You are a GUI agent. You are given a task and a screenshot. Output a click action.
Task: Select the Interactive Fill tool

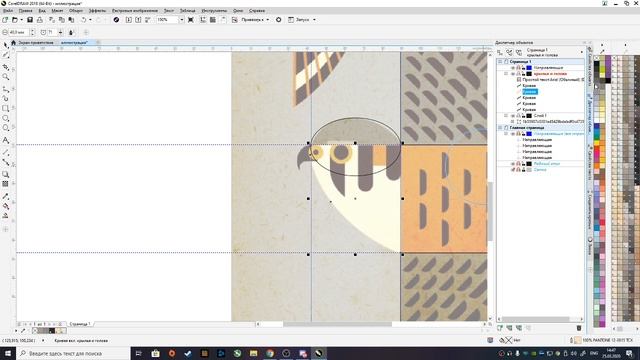pos(5,206)
